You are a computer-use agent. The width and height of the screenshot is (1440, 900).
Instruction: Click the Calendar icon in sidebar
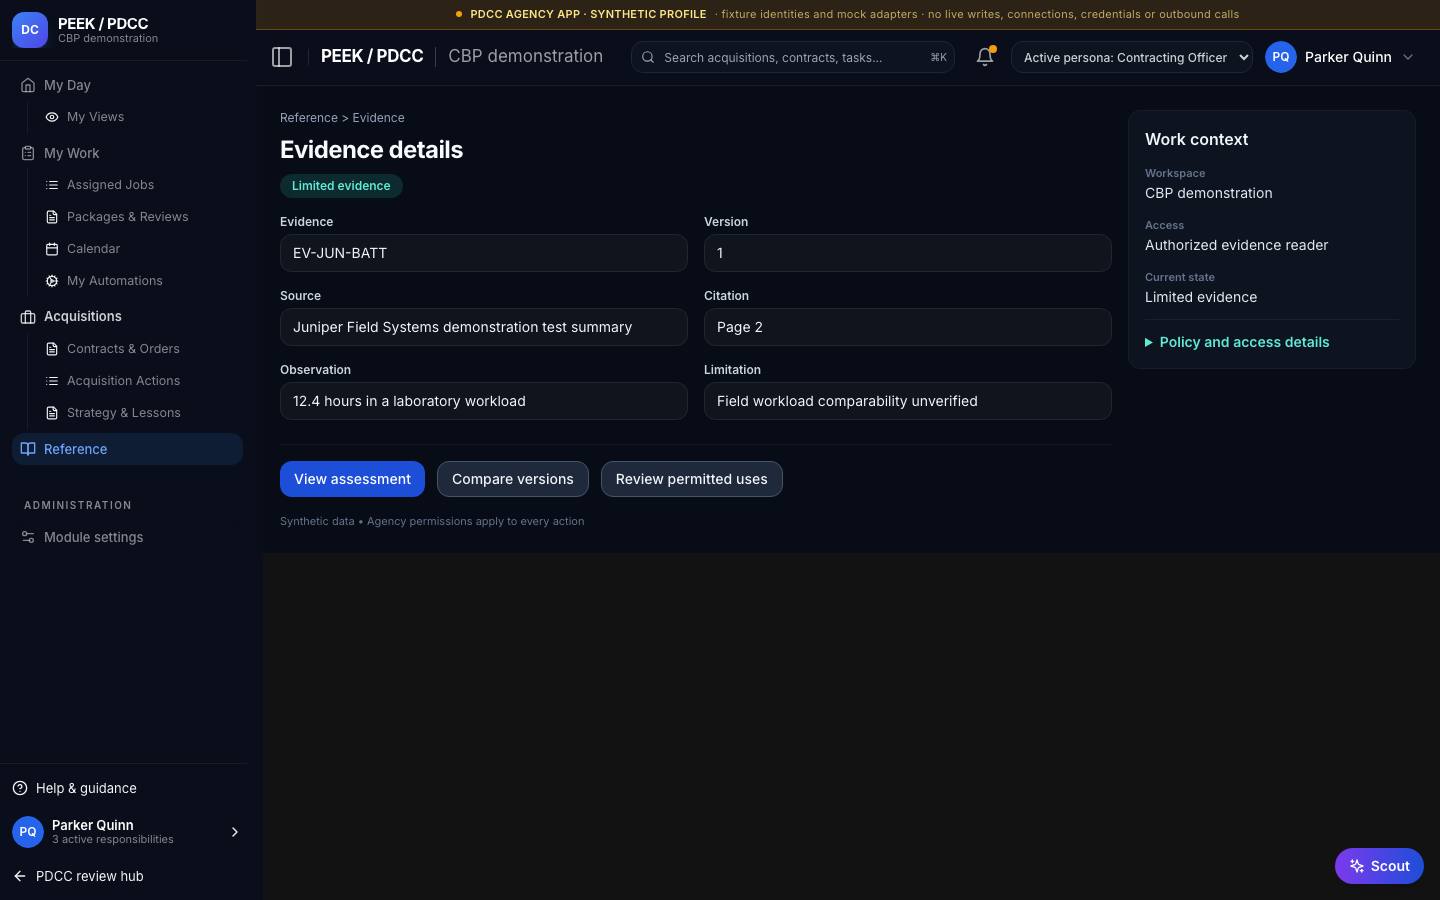coord(52,249)
